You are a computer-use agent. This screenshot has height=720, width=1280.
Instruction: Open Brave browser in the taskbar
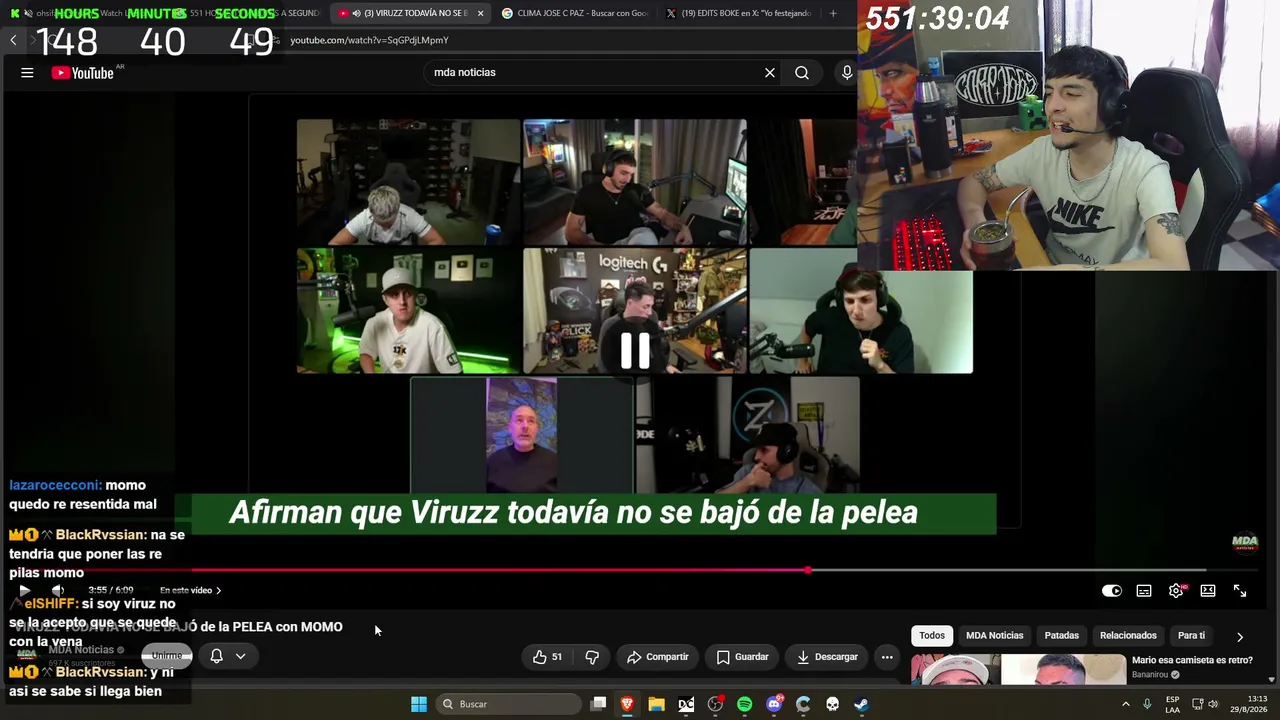tap(627, 704)
